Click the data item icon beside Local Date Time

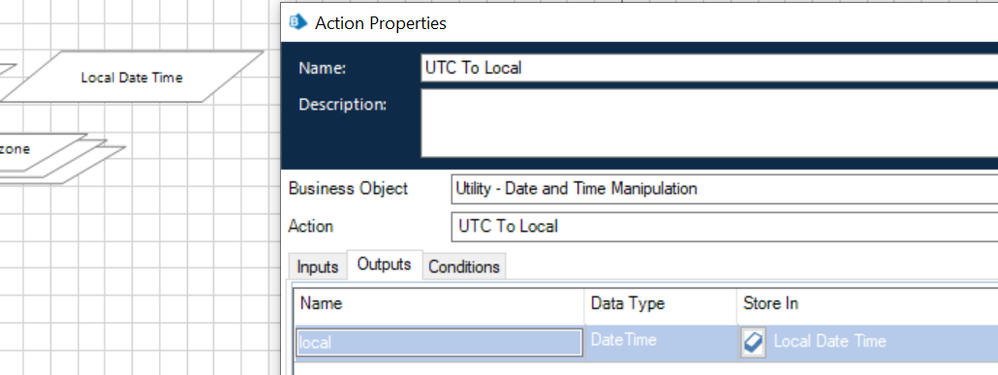click(x=754, y=342)
